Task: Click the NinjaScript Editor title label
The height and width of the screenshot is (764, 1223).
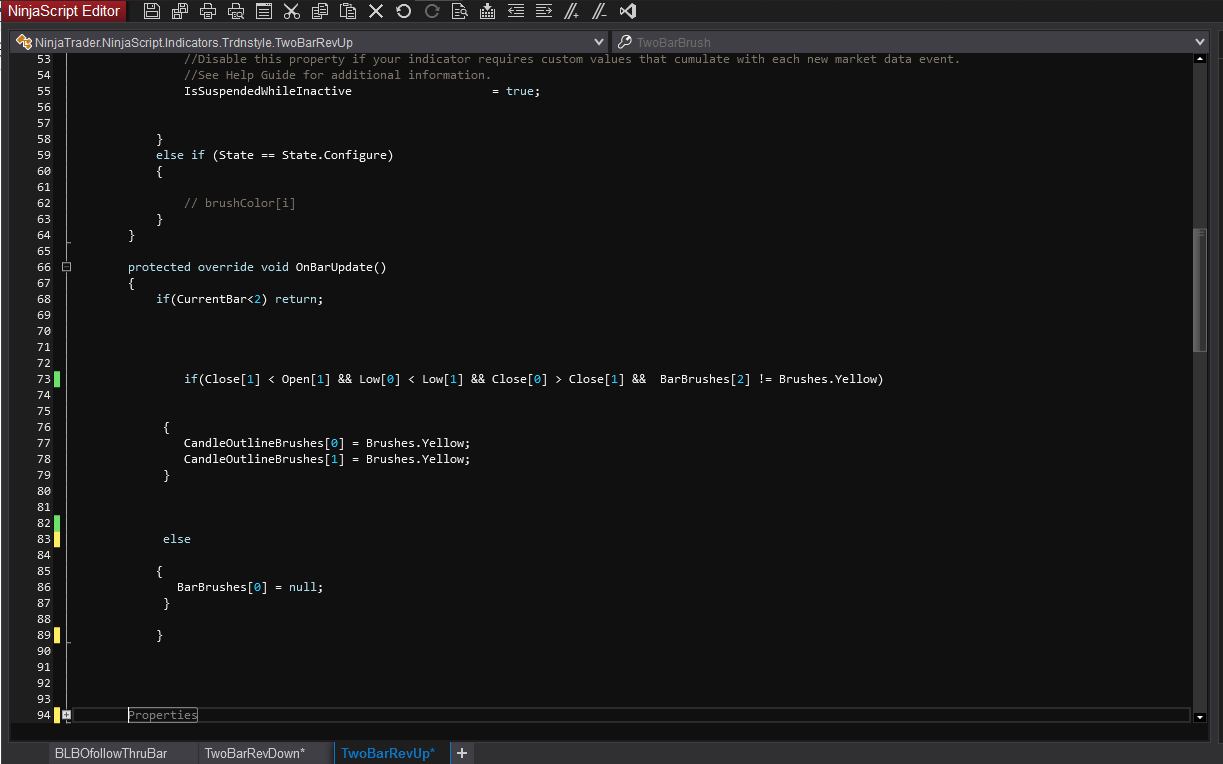Action: point(64,11)
